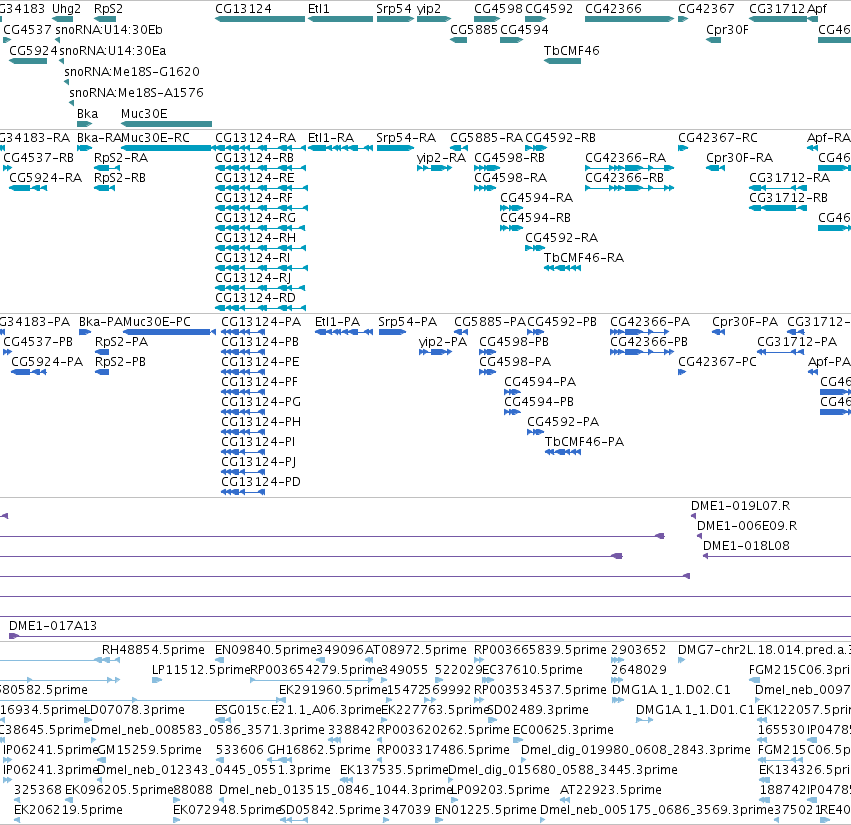851x825 pixels.
Task: Open the Srp54 gene label
Action: click(393, 9)
